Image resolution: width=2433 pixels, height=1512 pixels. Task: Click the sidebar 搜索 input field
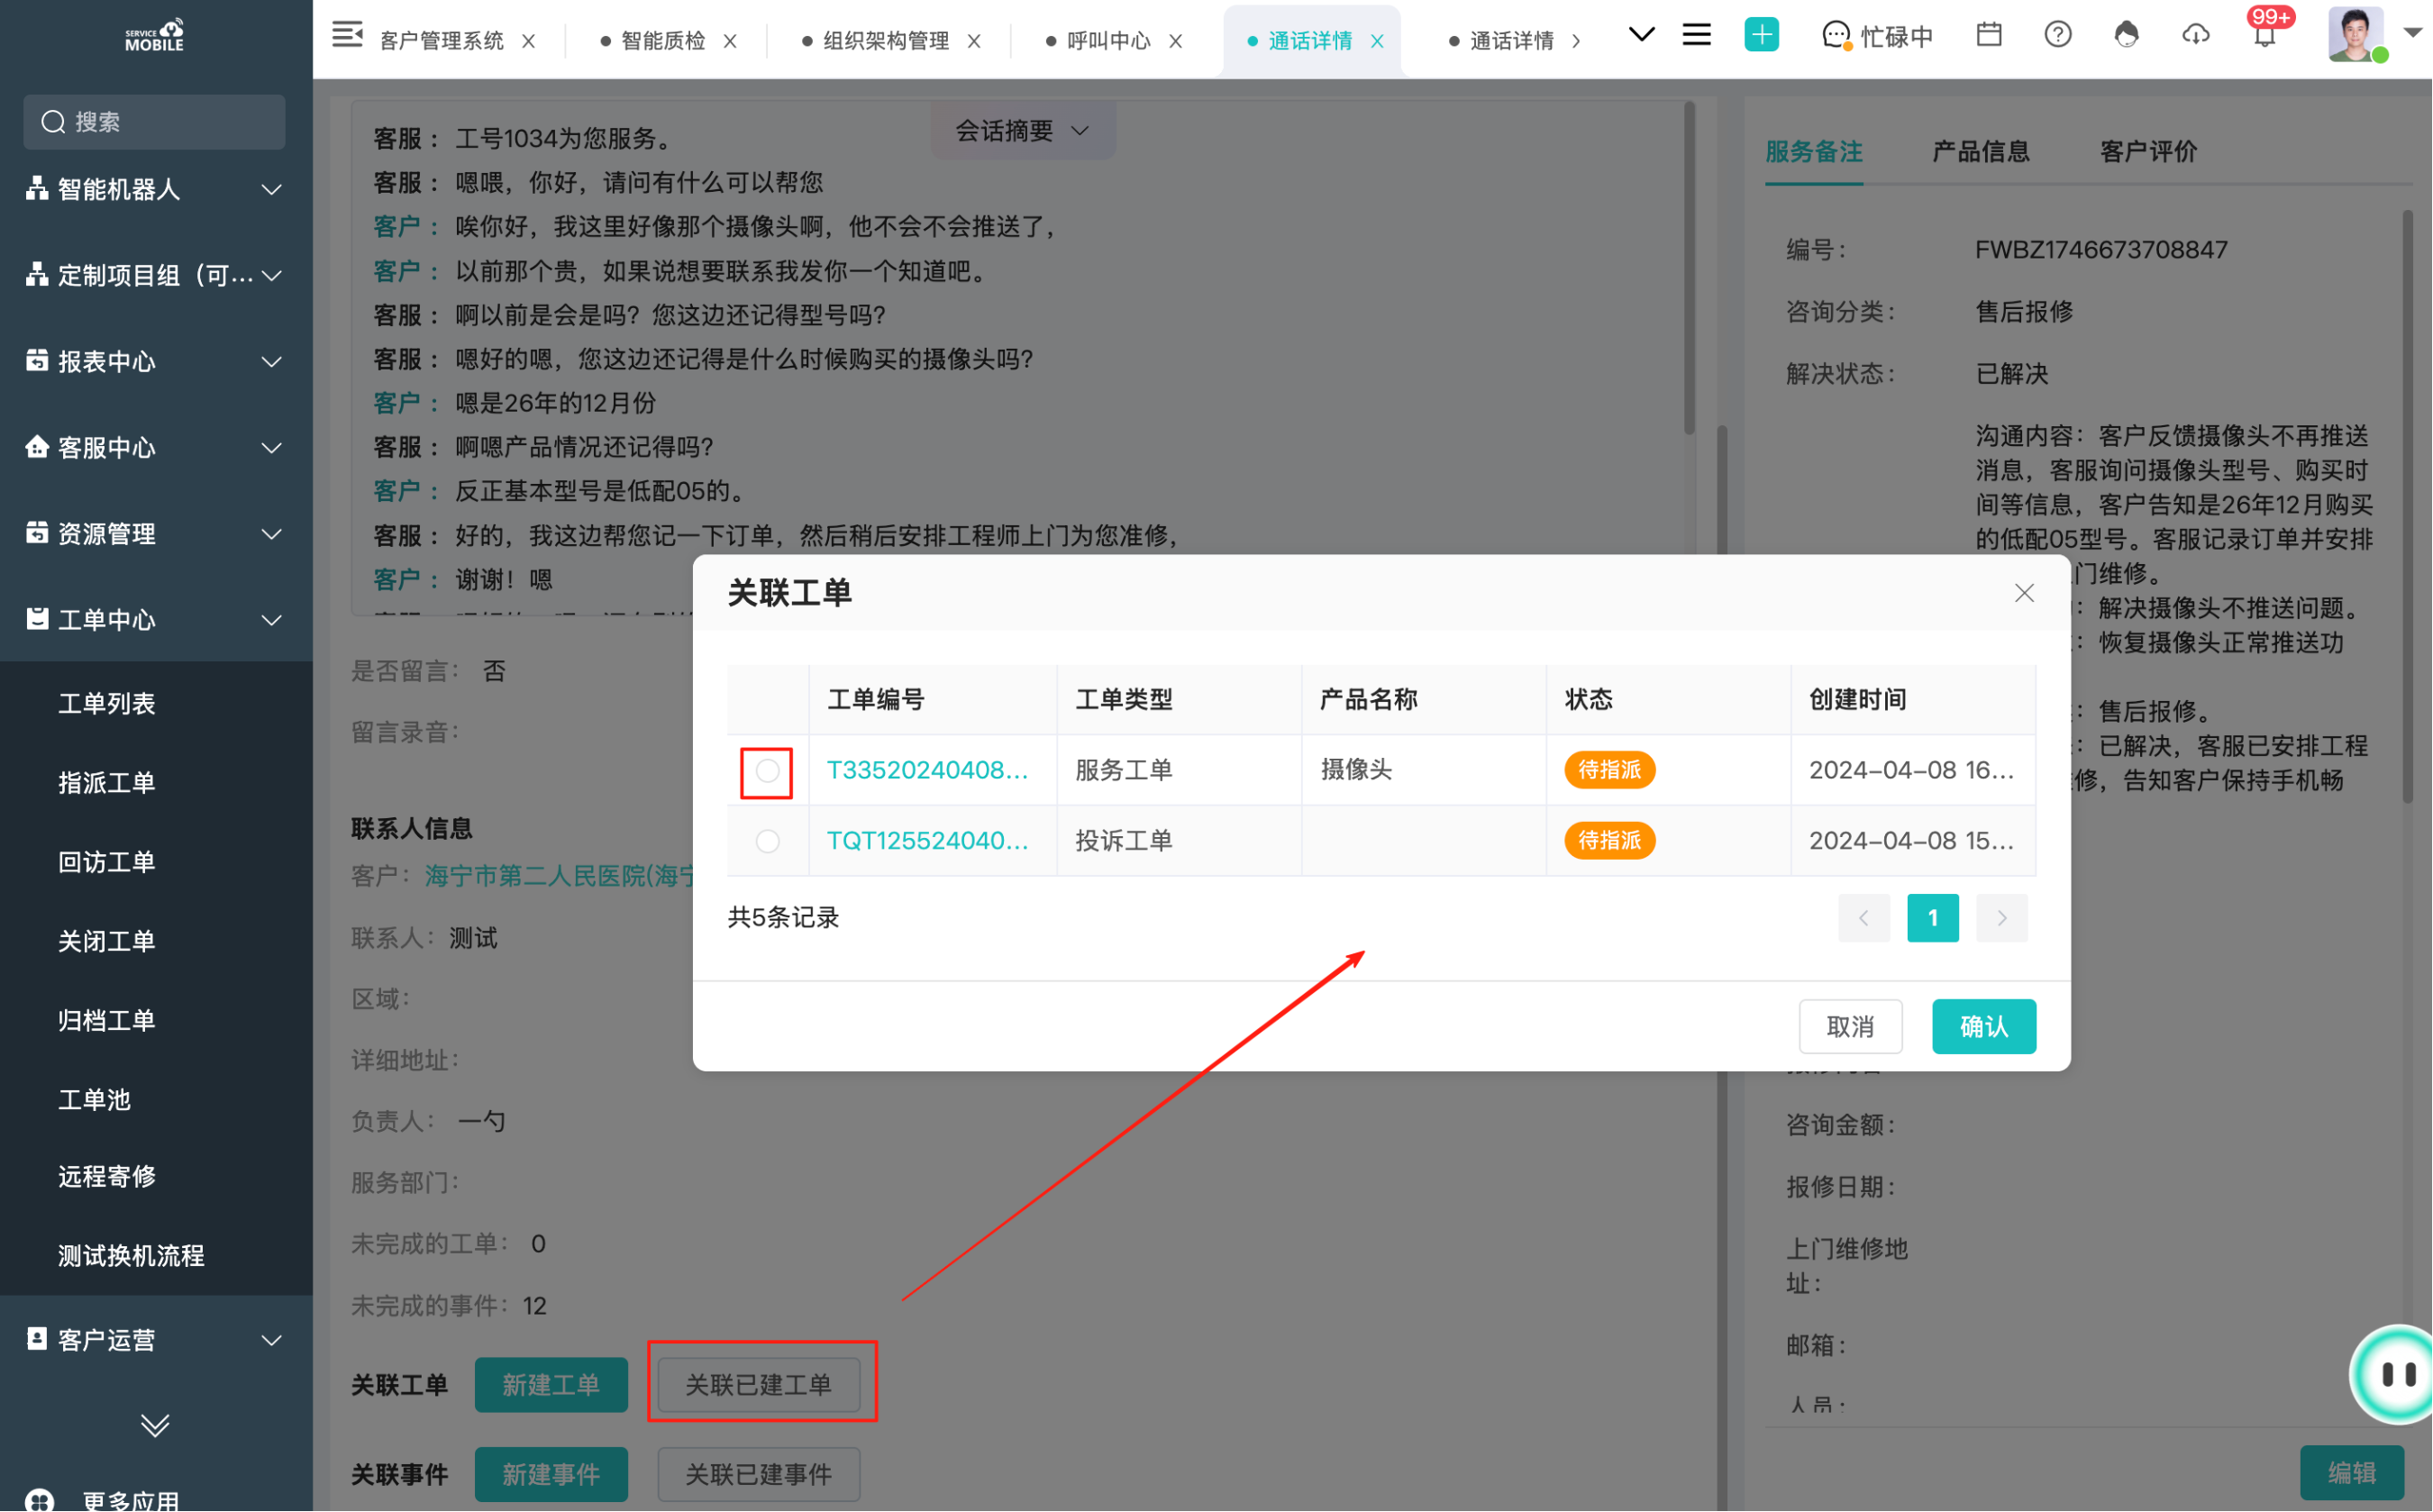[x=155, y=122]
